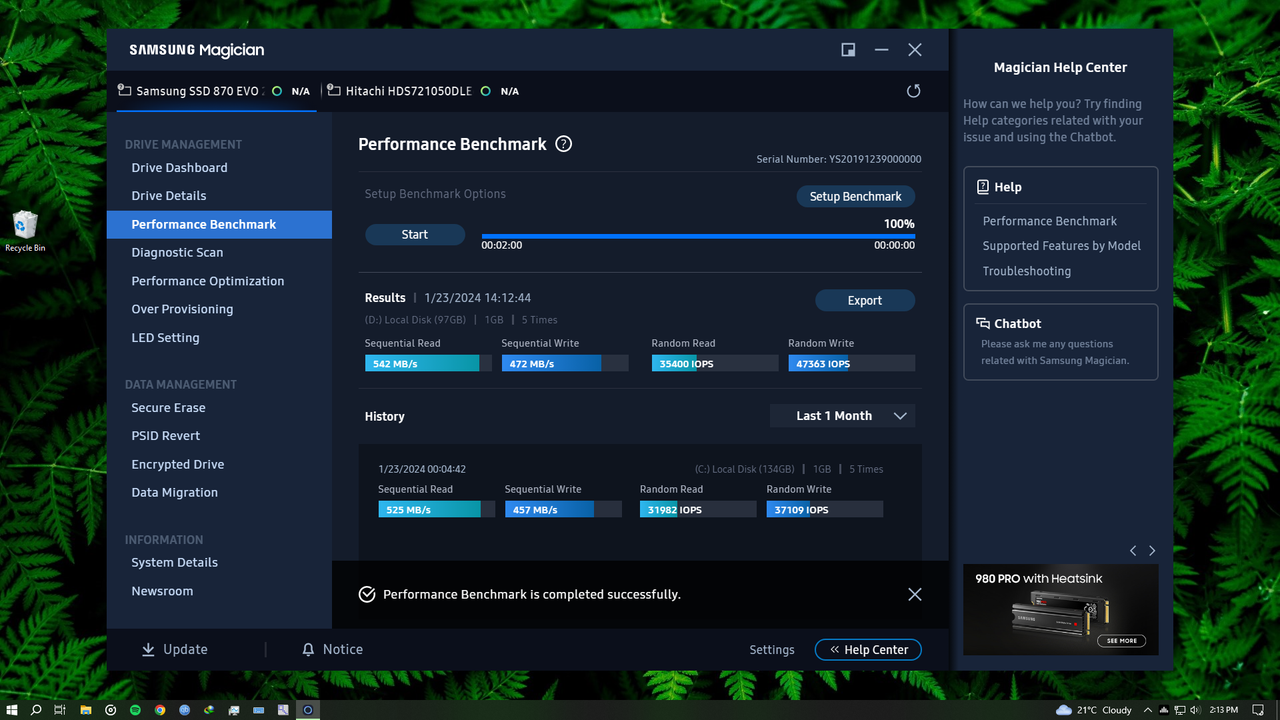Select the Hitachi HDS721050DLE drive tab
Image resolution: width=1280 pixels, height=720 pixels.
(424, 91)
